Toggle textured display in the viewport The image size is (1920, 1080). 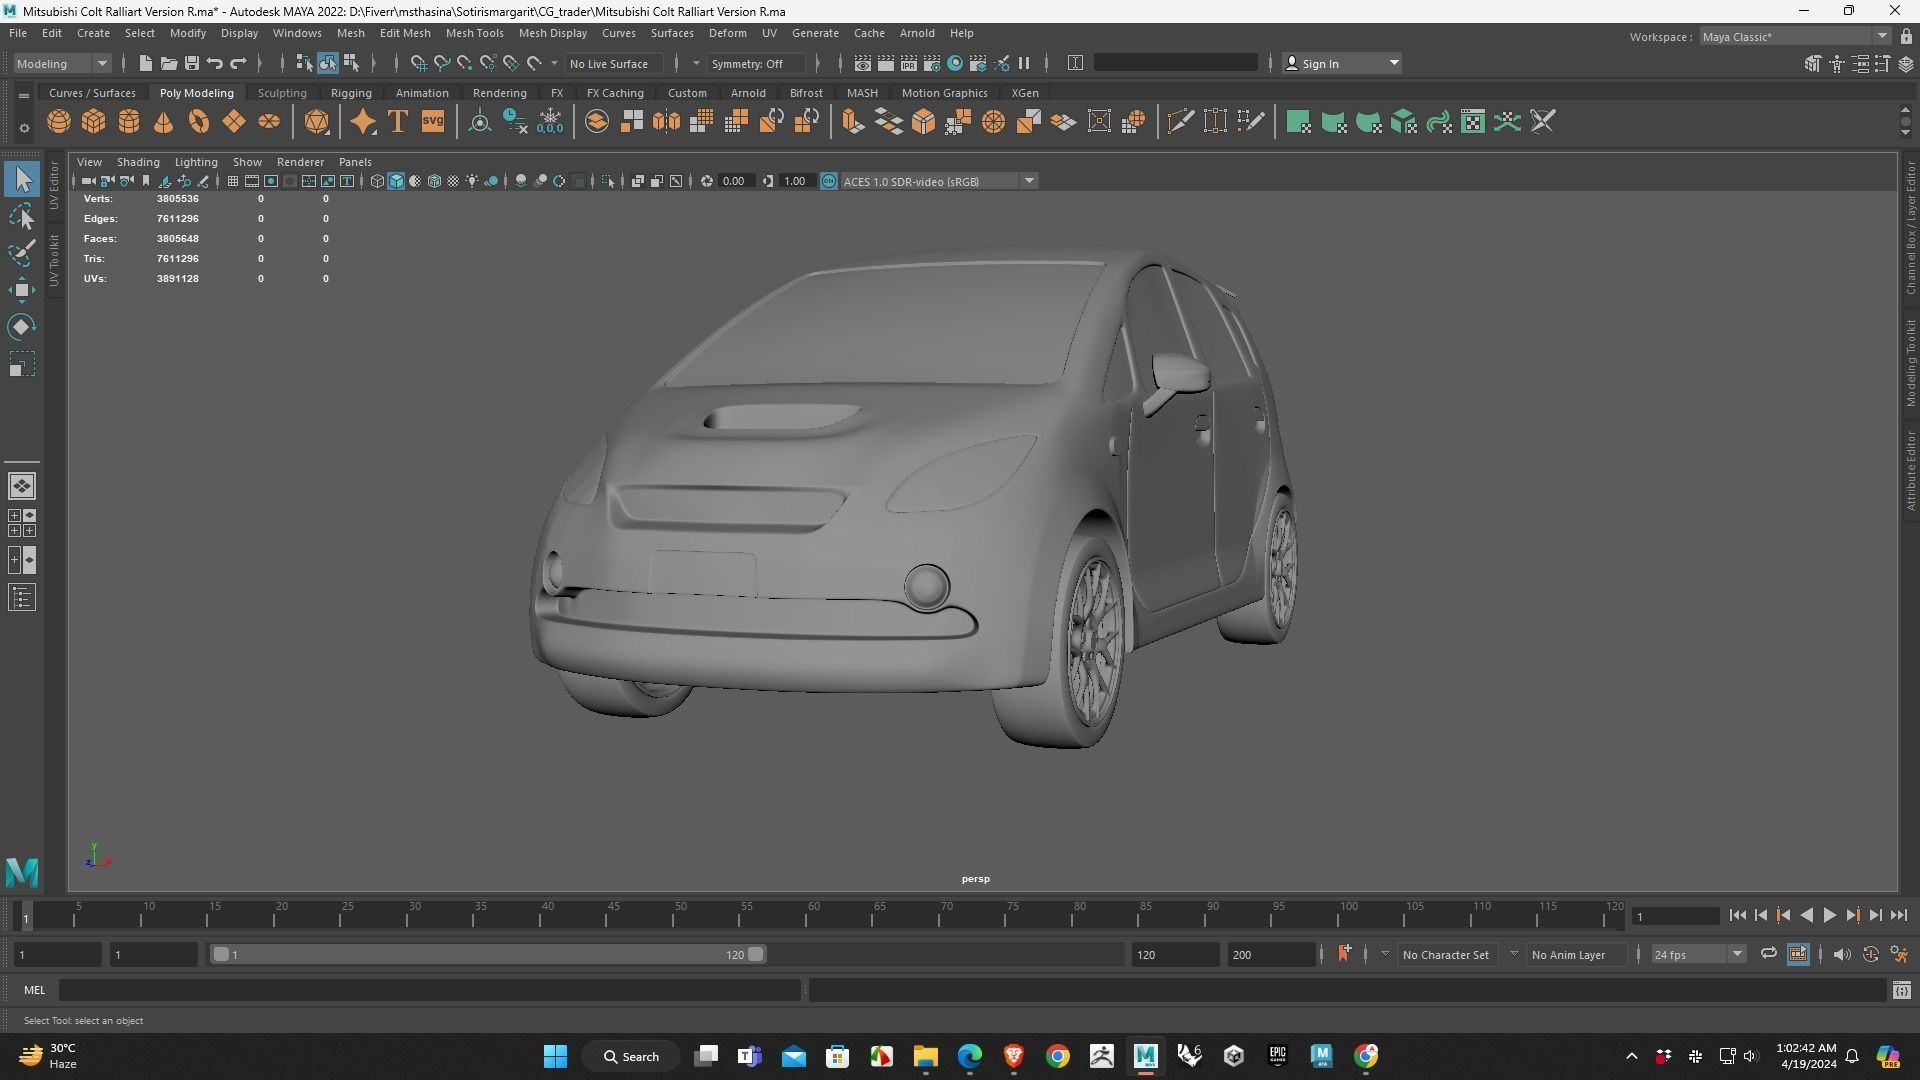453,181
